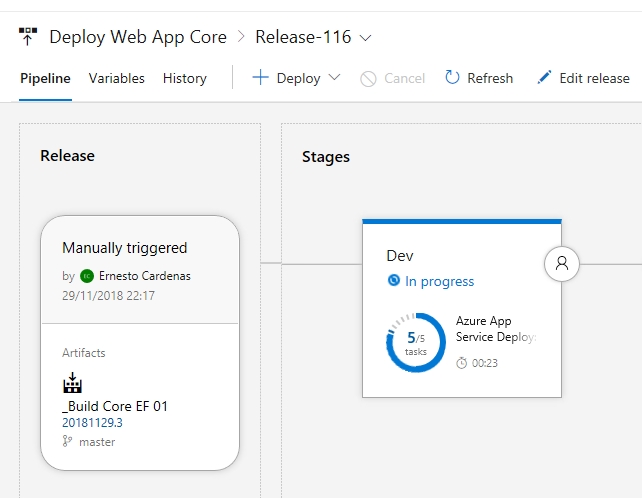642x498 pixels.
Task: Click the plus icon next to Deploy
Action: (x=260, y=77)
